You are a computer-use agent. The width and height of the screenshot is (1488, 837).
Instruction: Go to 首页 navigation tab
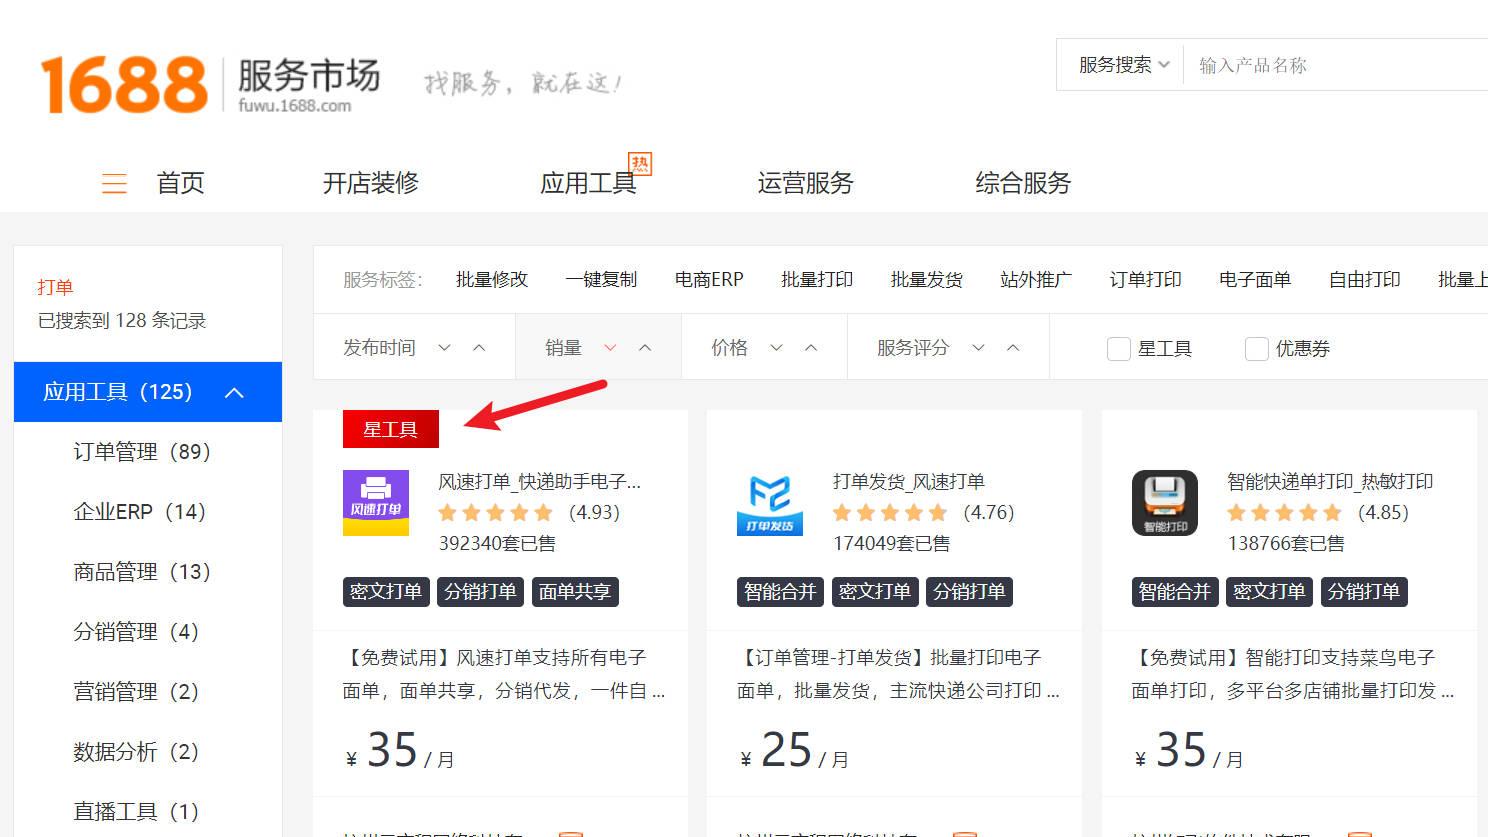click(x=180, y=183)
